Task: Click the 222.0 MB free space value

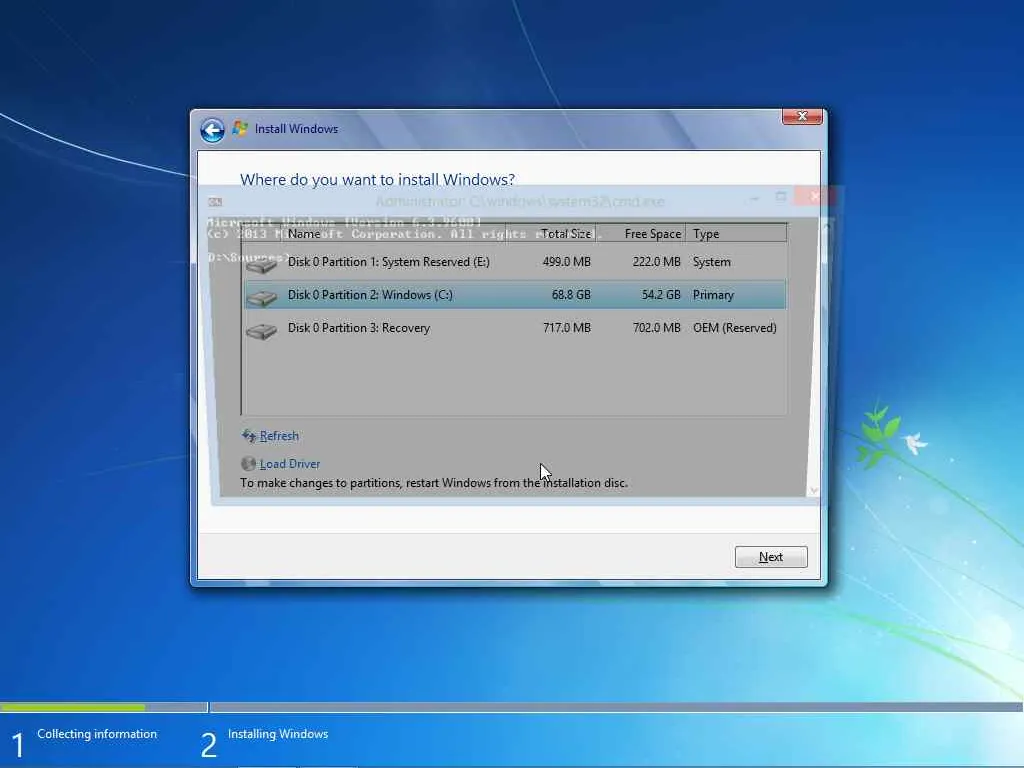Action: pyautogui.click(x=656, y=262)
